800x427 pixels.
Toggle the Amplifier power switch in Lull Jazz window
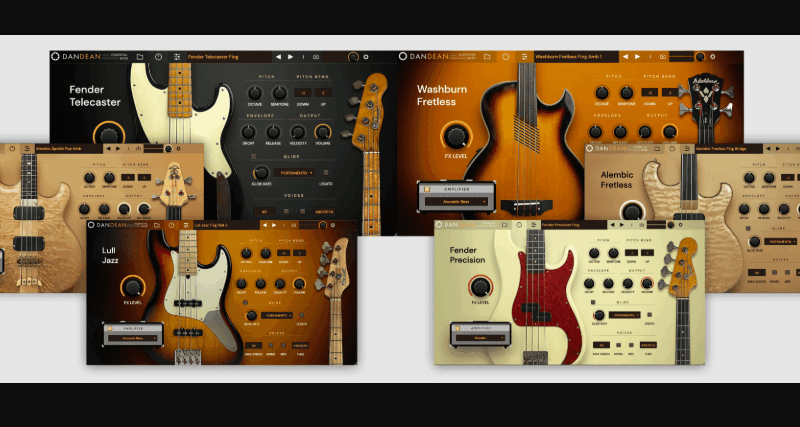coord(111,329)
